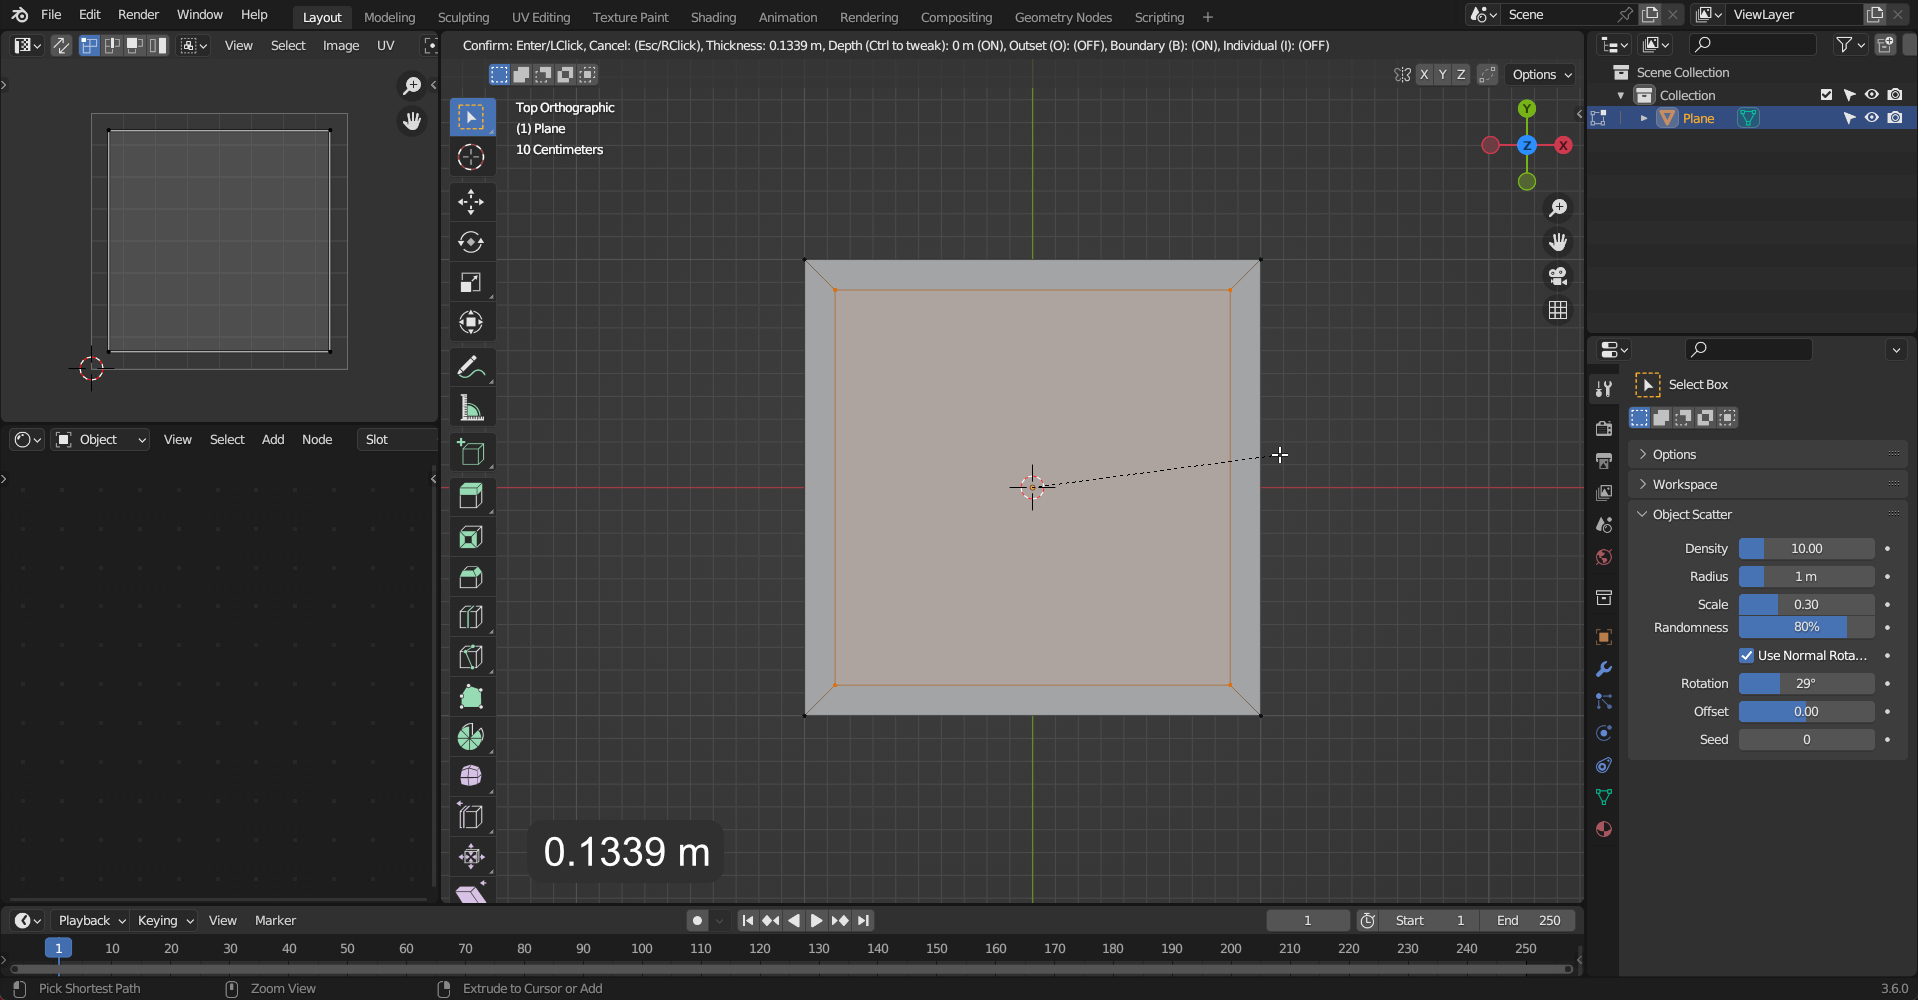Image resolution: width=1918 pixels, height=1000 pixels.
Task: Select the Rotate tool
Action: click(471, 242)
